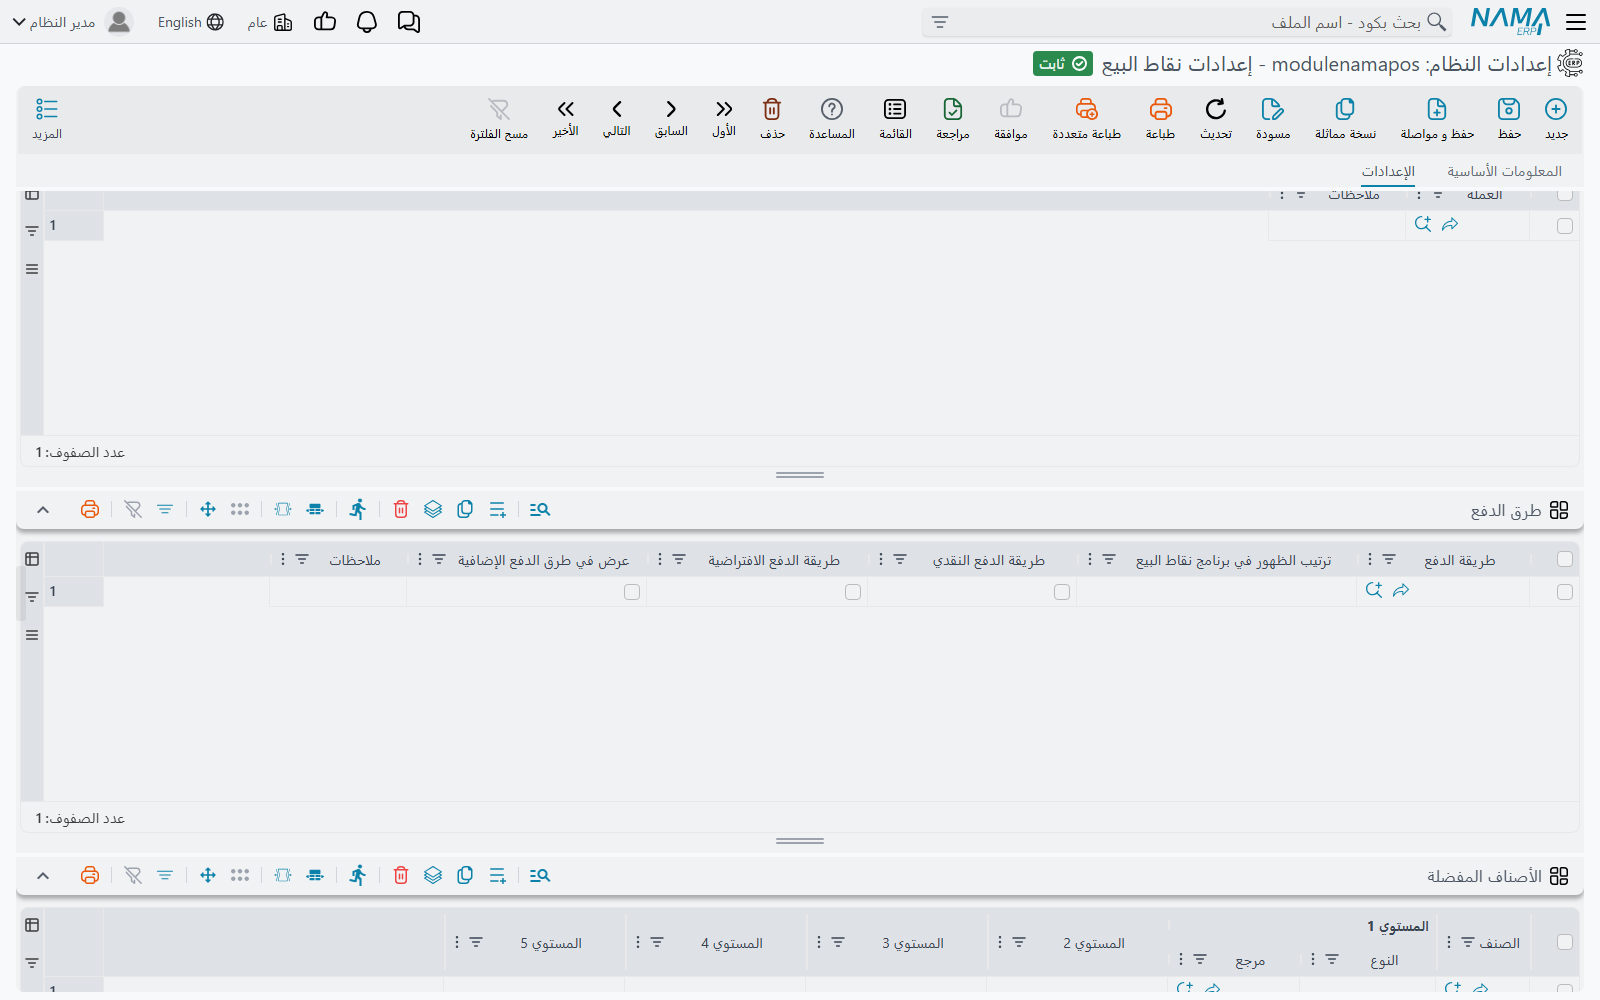
Task: Open the القائمة (List) view icon
Action: click(895, 109)
